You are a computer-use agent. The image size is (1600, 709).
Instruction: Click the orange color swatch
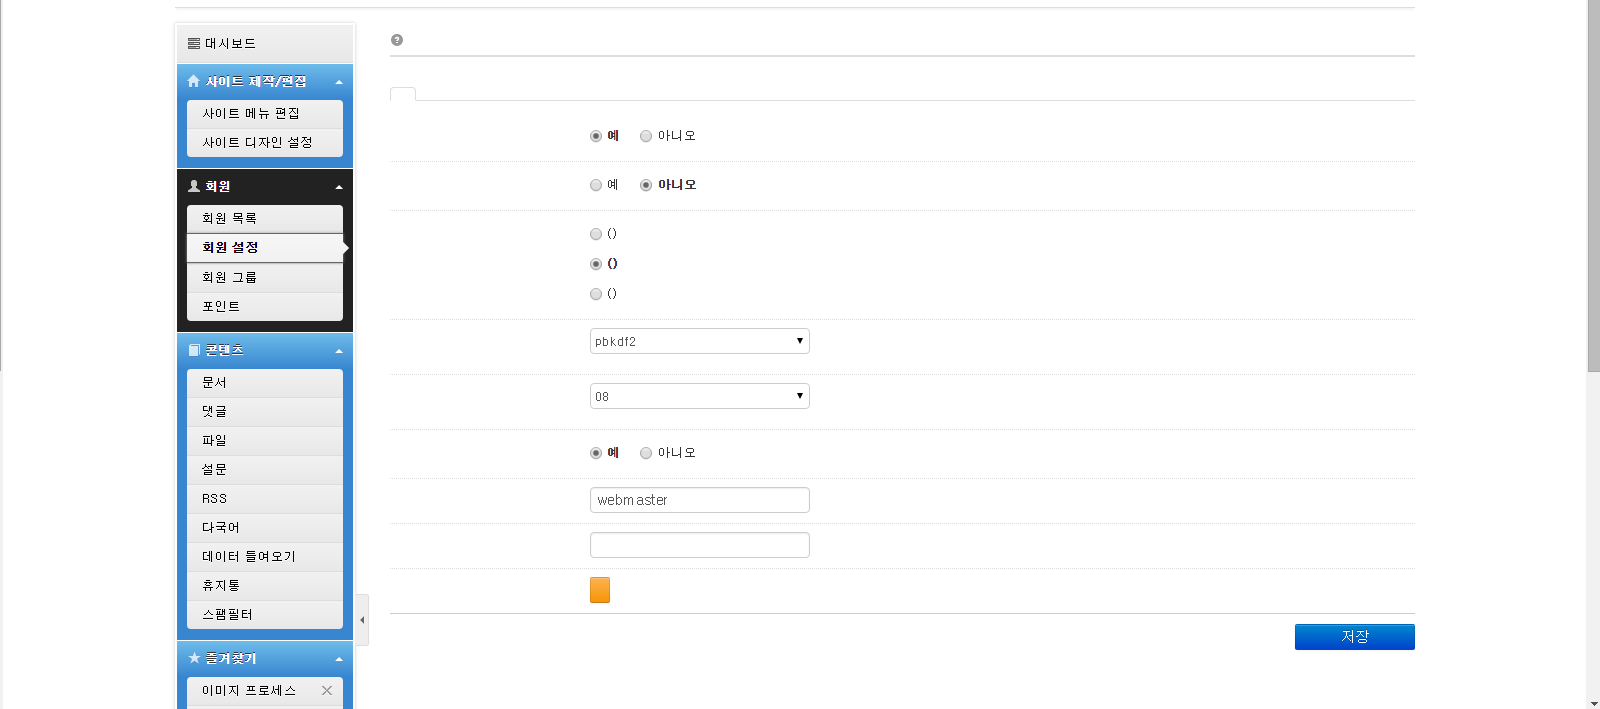pyautogui.click(x=600, y=590)
